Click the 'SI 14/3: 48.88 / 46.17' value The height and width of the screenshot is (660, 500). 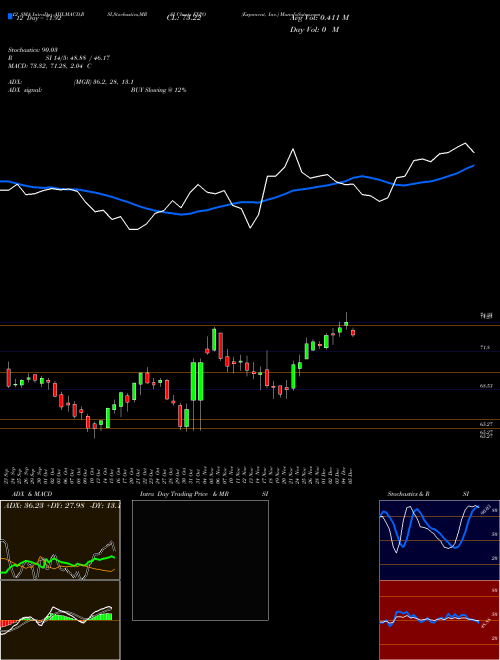pos(78,58)
